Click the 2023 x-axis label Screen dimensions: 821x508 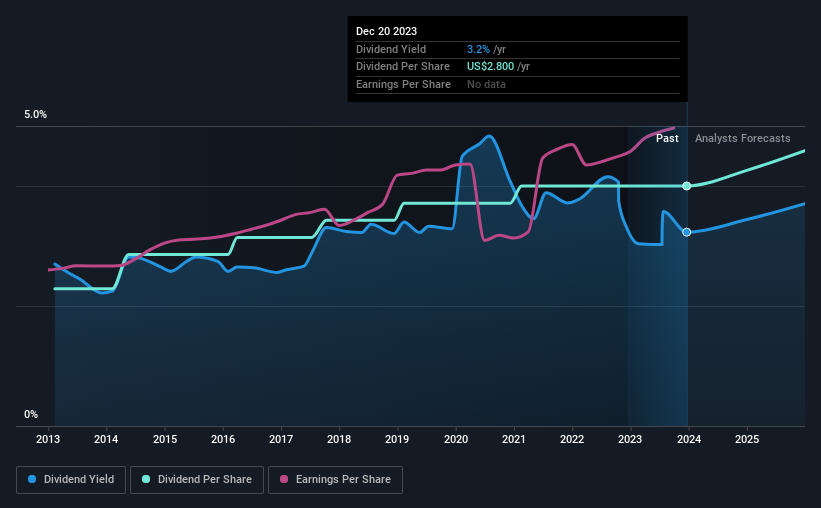point(630,439)
